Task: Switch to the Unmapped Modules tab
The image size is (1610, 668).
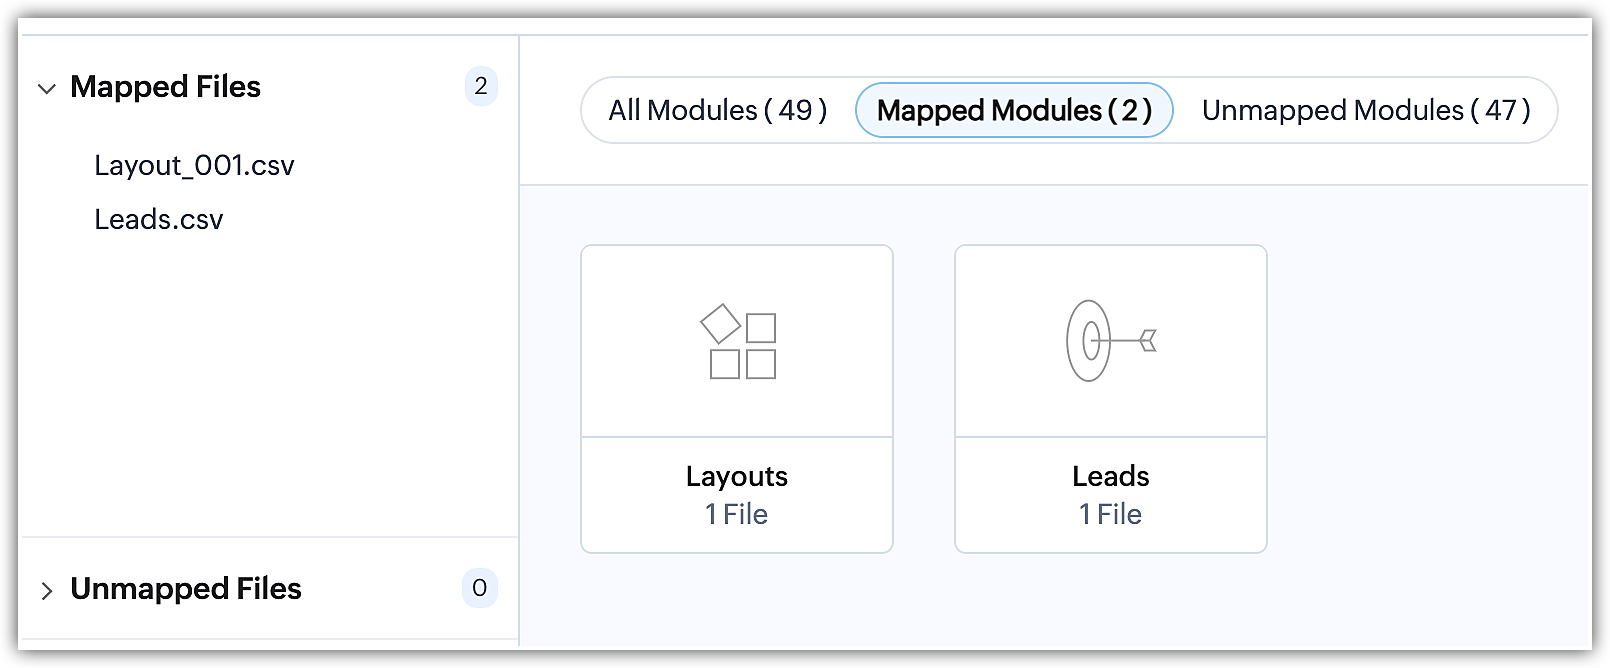Action: pyautogui.click(x=1366, y=110)
